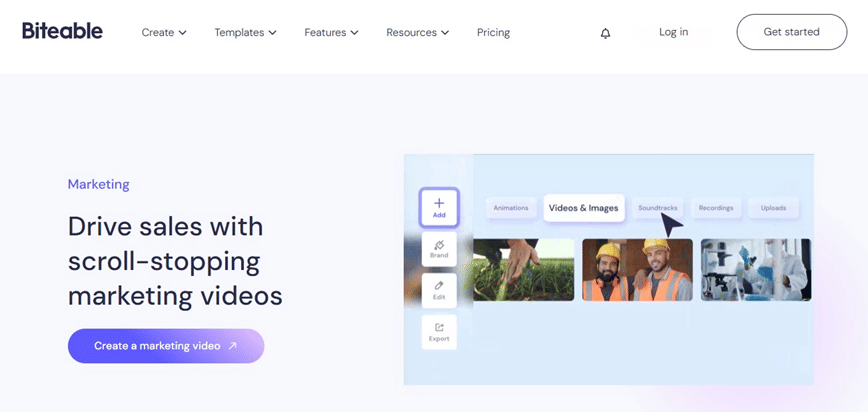Viewport: 868px width, 412px height.
Task: Switch to the Animations tab
Action: tap(511, 208)
